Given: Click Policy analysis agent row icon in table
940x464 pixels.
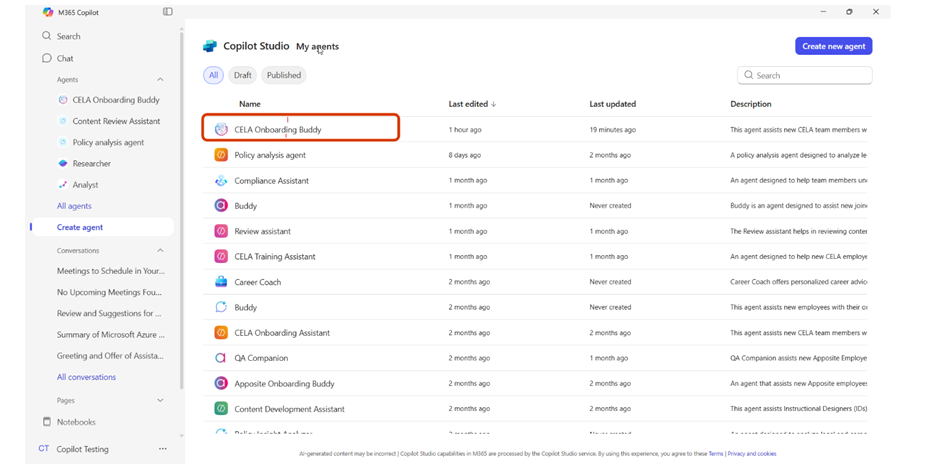Looking at the screenshot, I should point(221,155).
